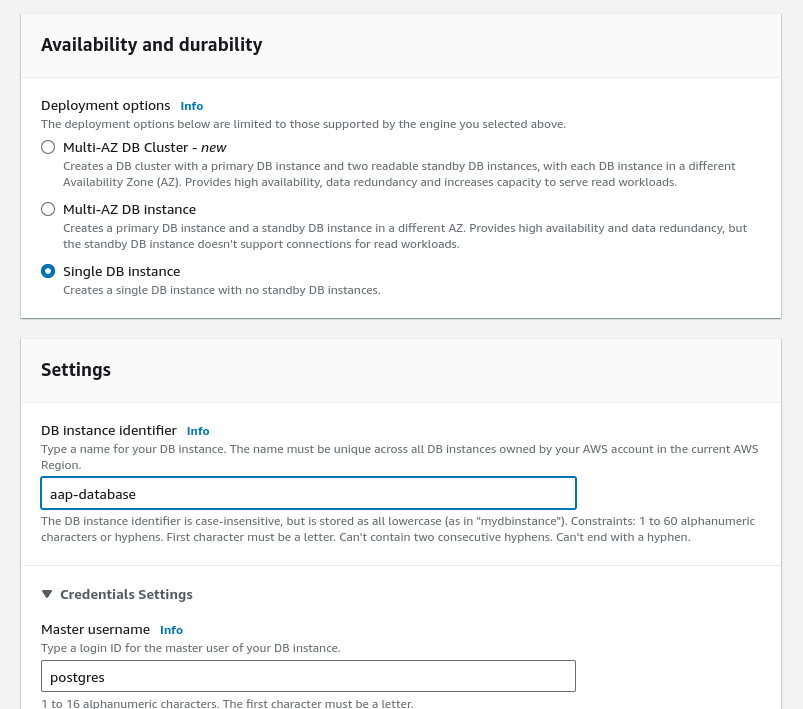Click the Credentials Settings header text
Image resolution: width=803 pixels, height=709 pixels.
pos(126,594)
